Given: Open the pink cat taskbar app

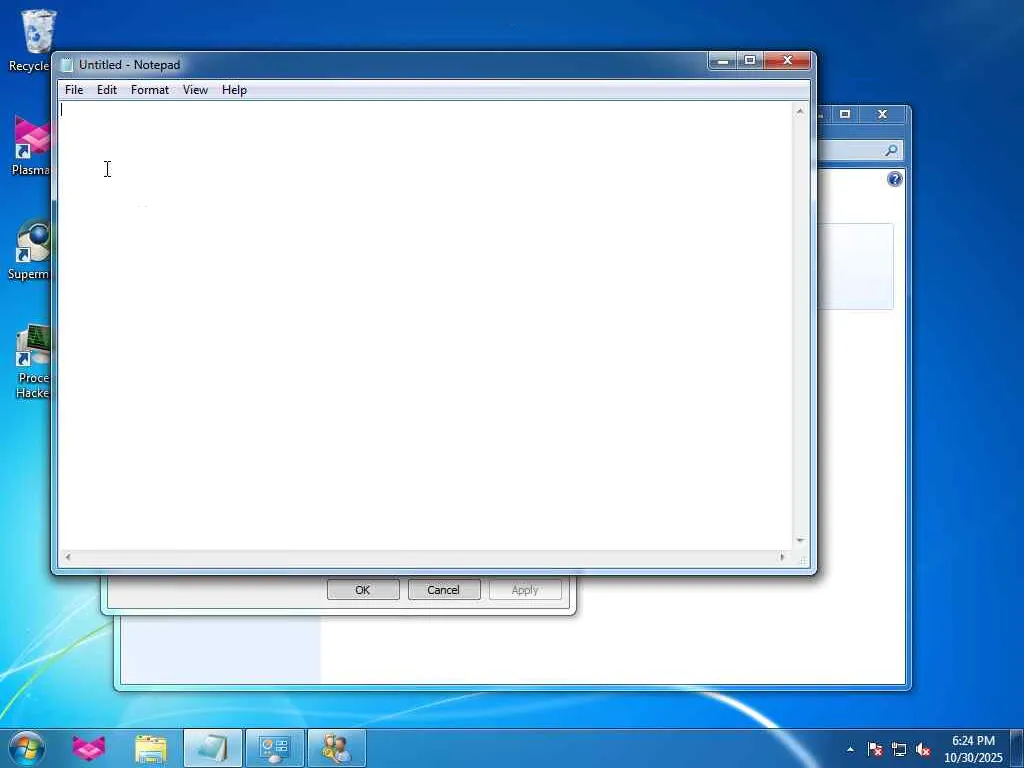Looking at the screenshot, I should point(89,748).
